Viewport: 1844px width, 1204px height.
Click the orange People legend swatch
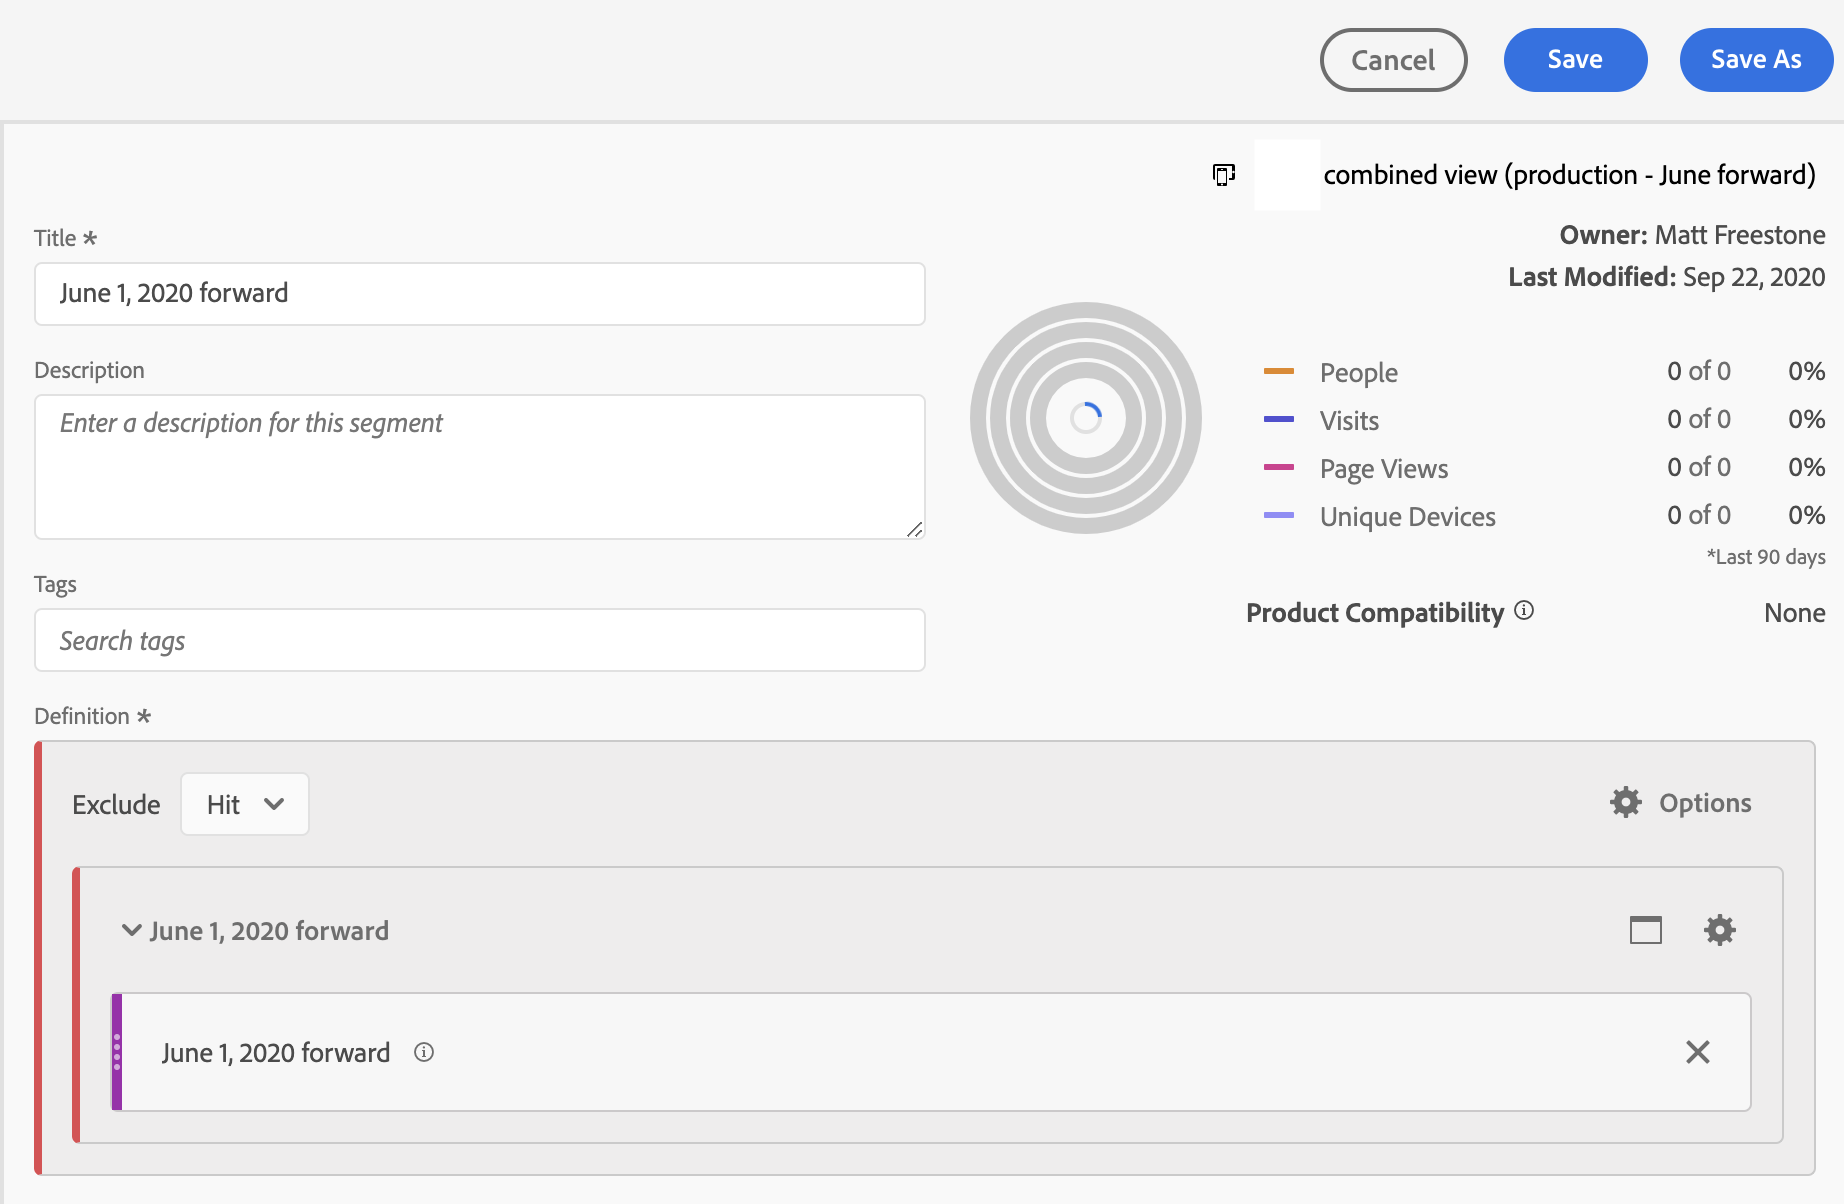pyautogui.click(x=1279, y=371)
